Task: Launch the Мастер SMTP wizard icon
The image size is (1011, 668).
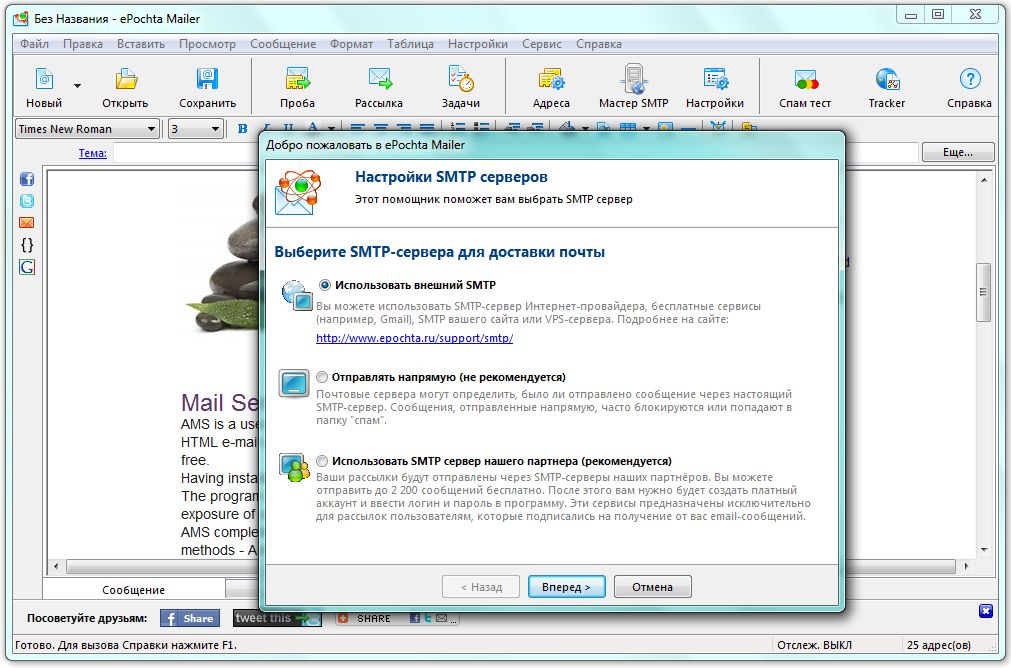Action: (x=634, y=79)
